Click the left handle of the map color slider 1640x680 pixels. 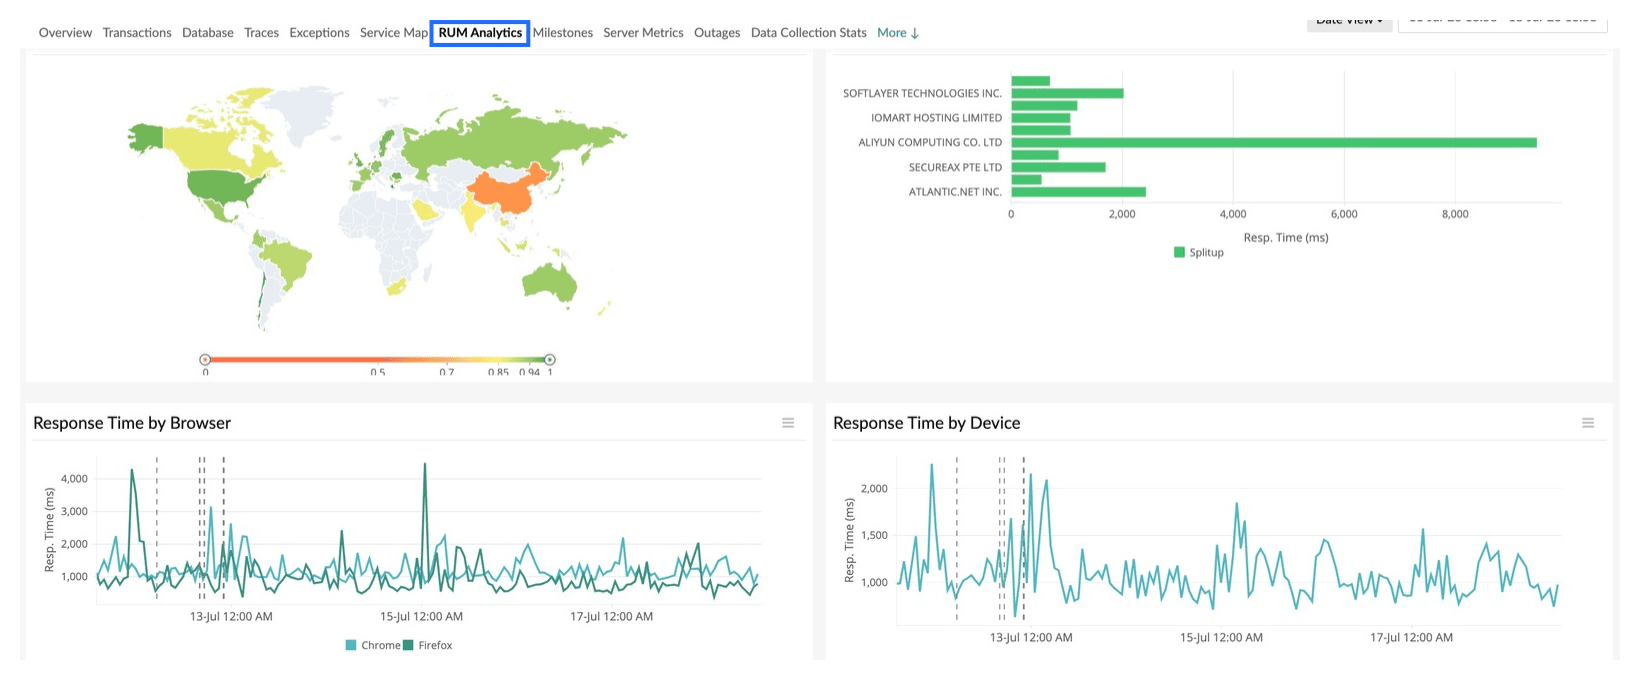205,359
